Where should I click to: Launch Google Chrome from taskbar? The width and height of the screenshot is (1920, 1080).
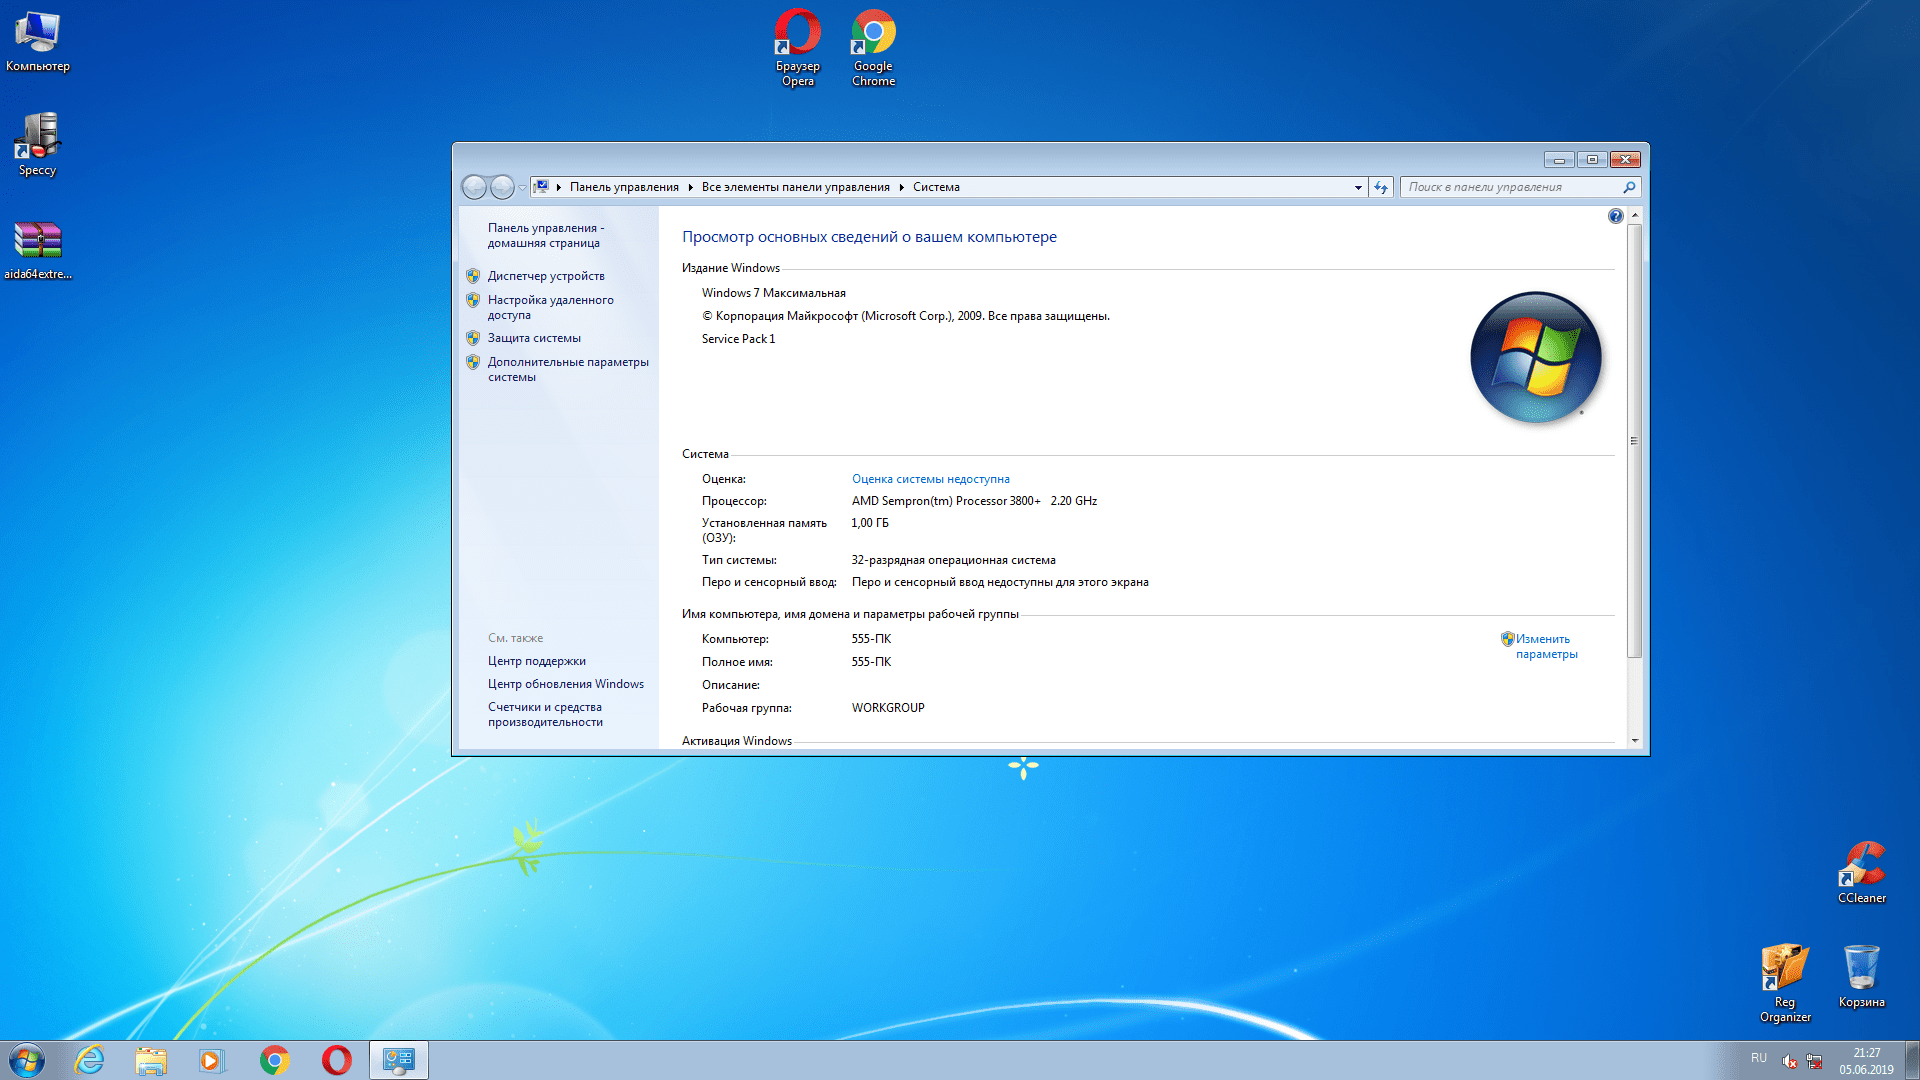[x=274, y=1060]
